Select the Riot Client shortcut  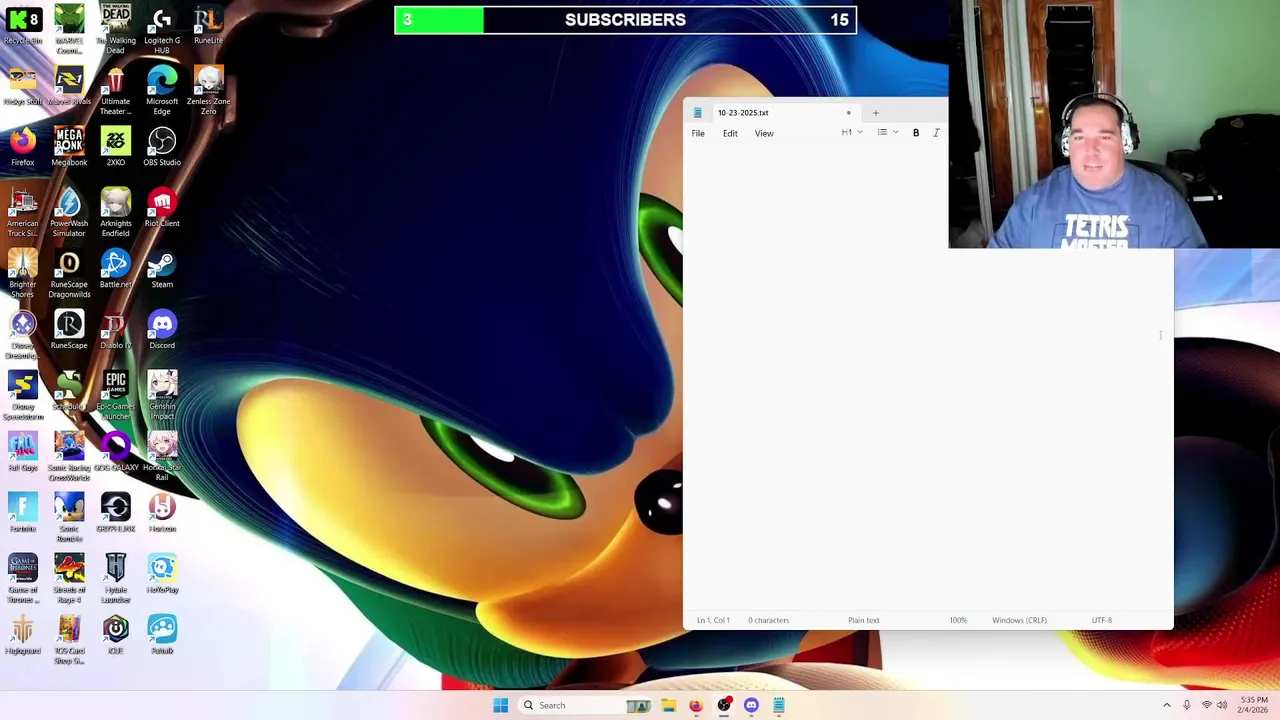tap(162, 208)
